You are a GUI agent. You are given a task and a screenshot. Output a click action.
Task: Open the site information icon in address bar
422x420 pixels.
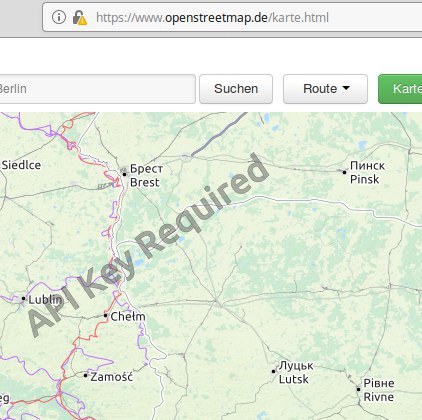point(59,17)
